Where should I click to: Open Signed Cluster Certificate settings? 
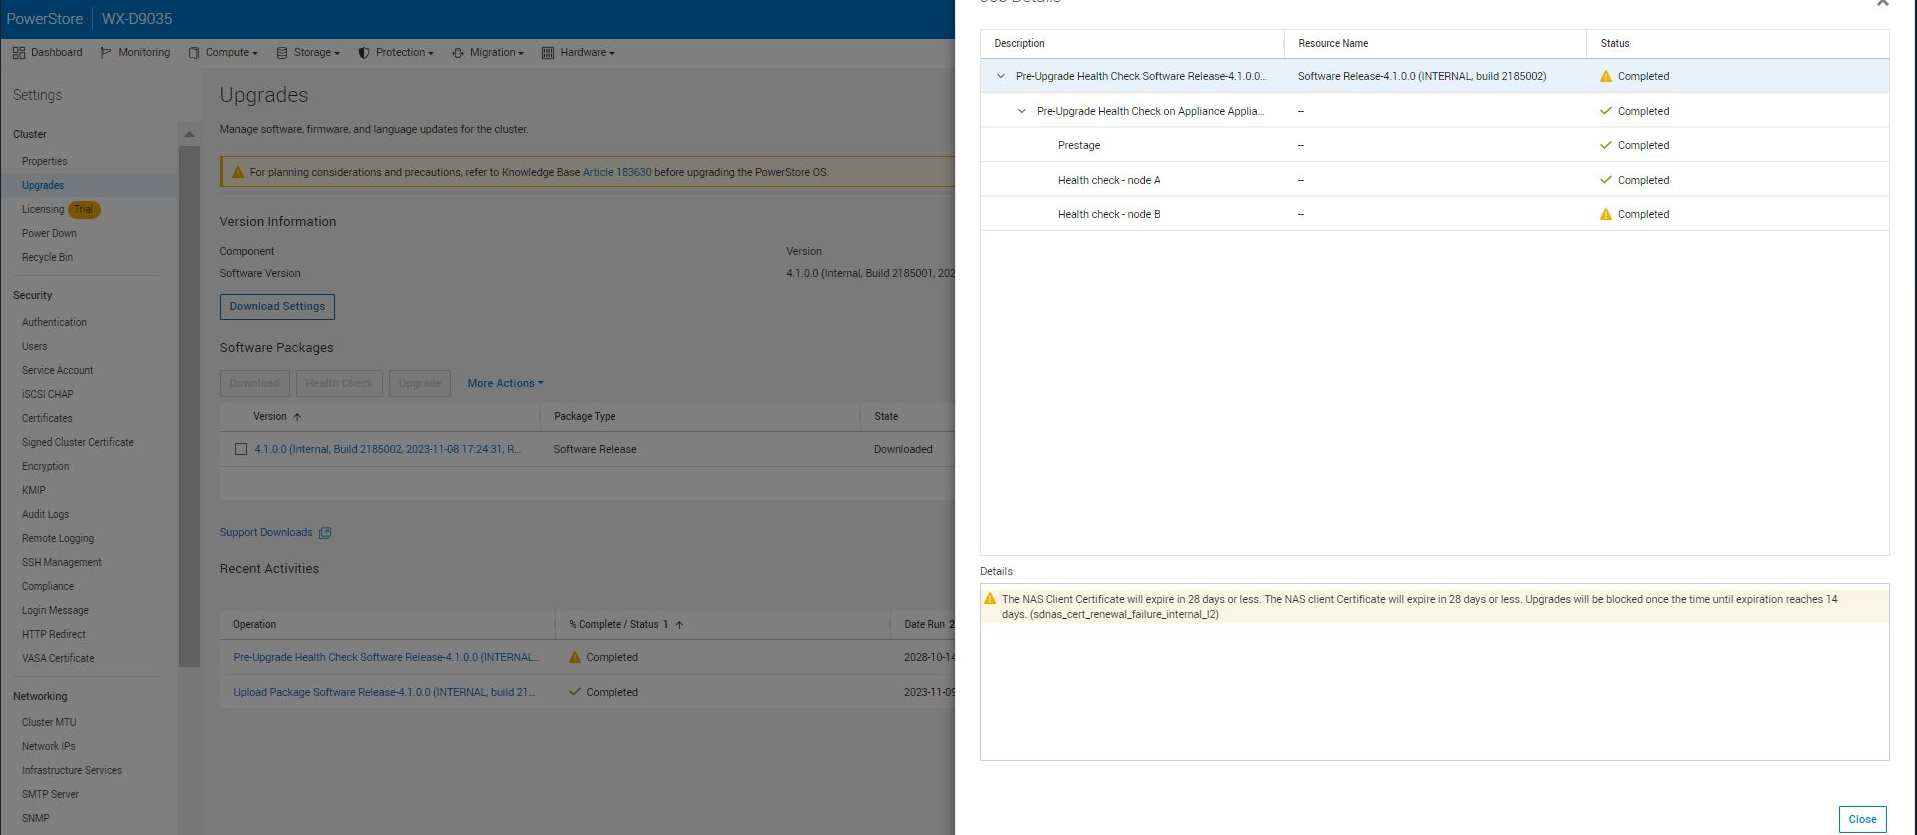[x=77, y=442]
